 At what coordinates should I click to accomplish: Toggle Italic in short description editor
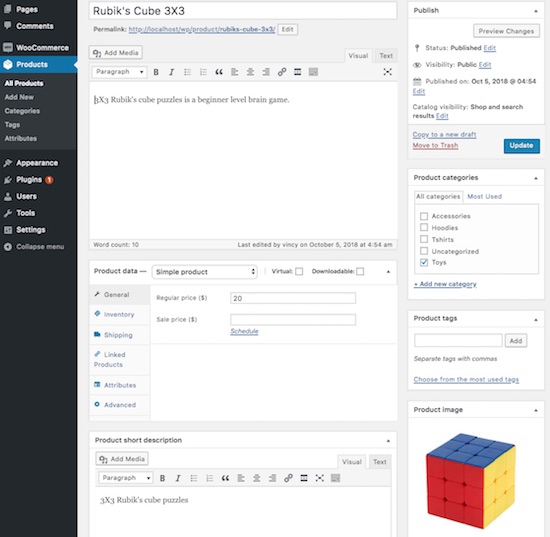coord(178,478)
